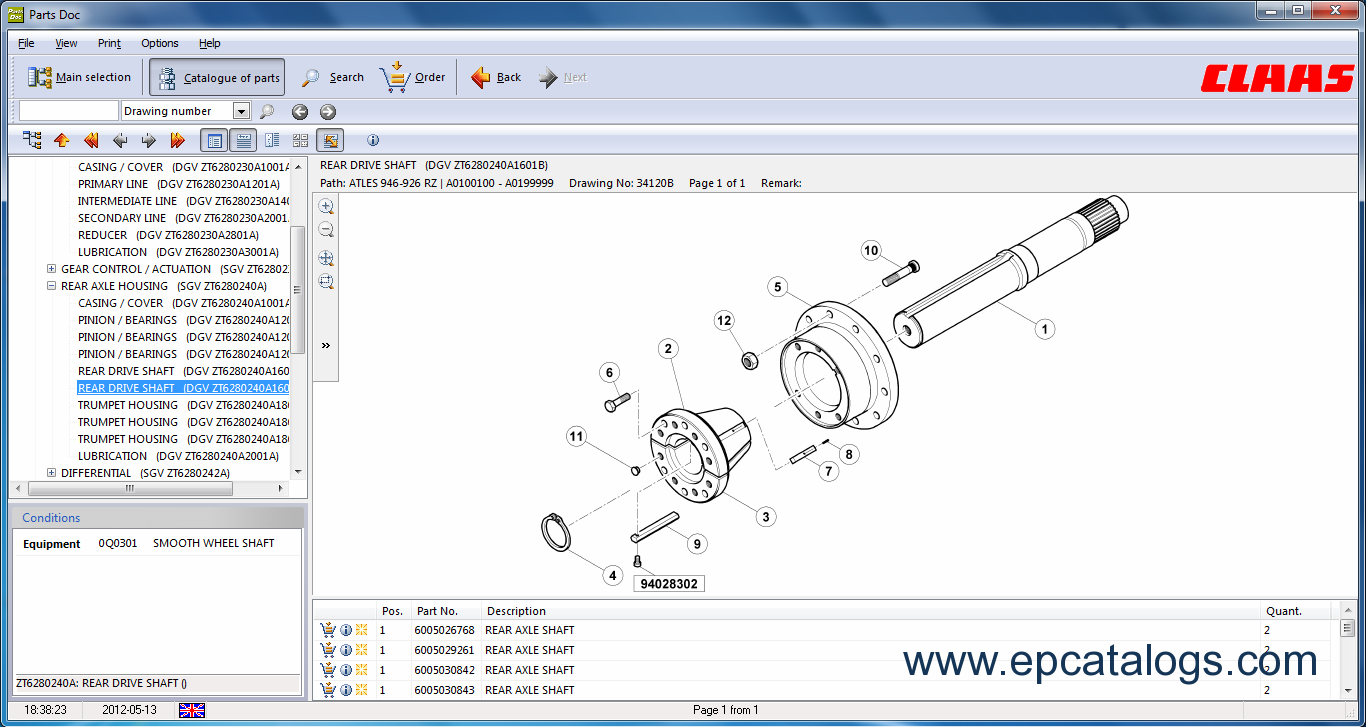Highlight part 6005026768 in the drawing

(x=361, y=630)
